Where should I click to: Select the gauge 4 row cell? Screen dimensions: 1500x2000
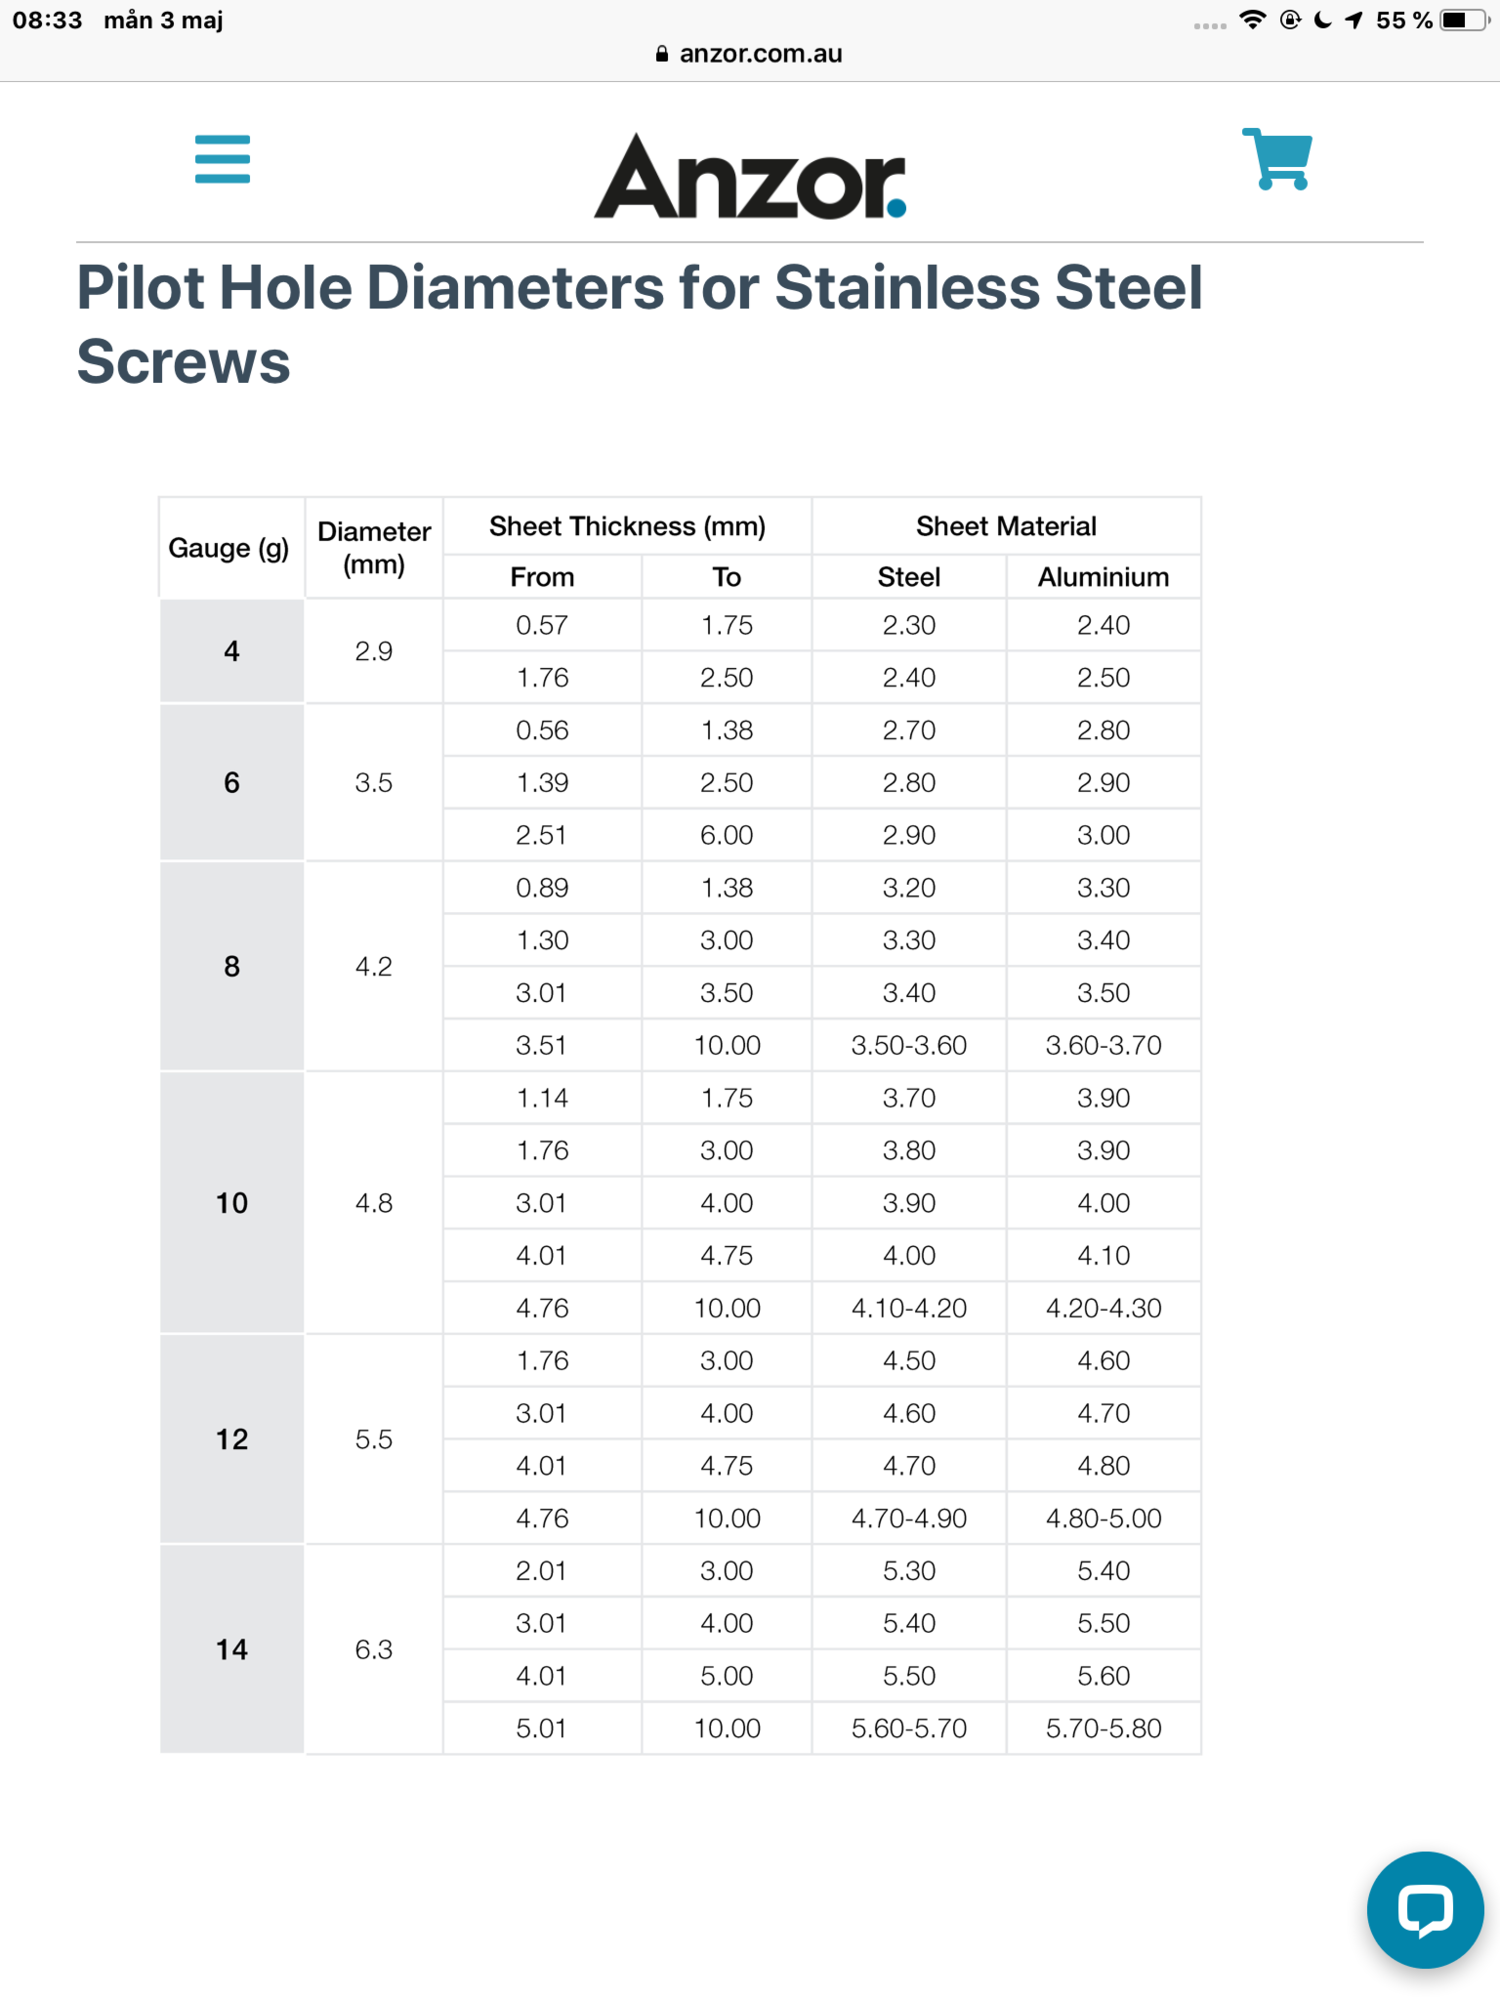(x=231, y=652)
